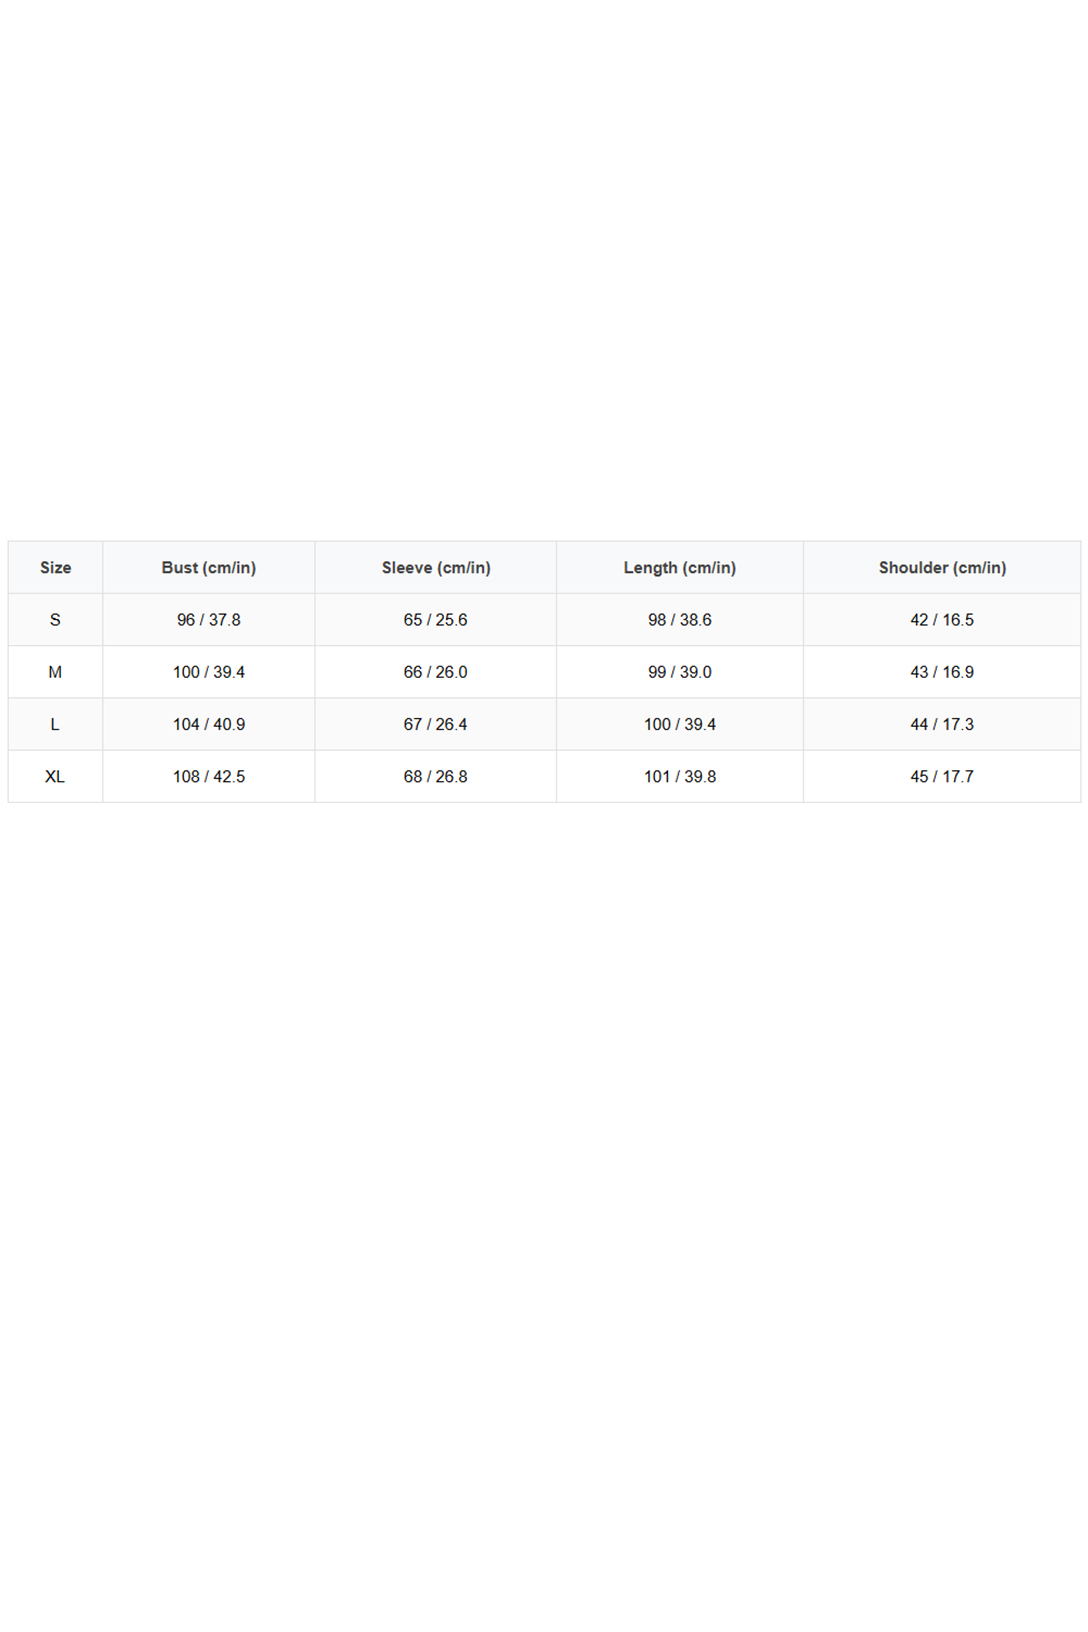Click the size S row label
This screenshot has width=1088, height=1632.
click(56, 620)
